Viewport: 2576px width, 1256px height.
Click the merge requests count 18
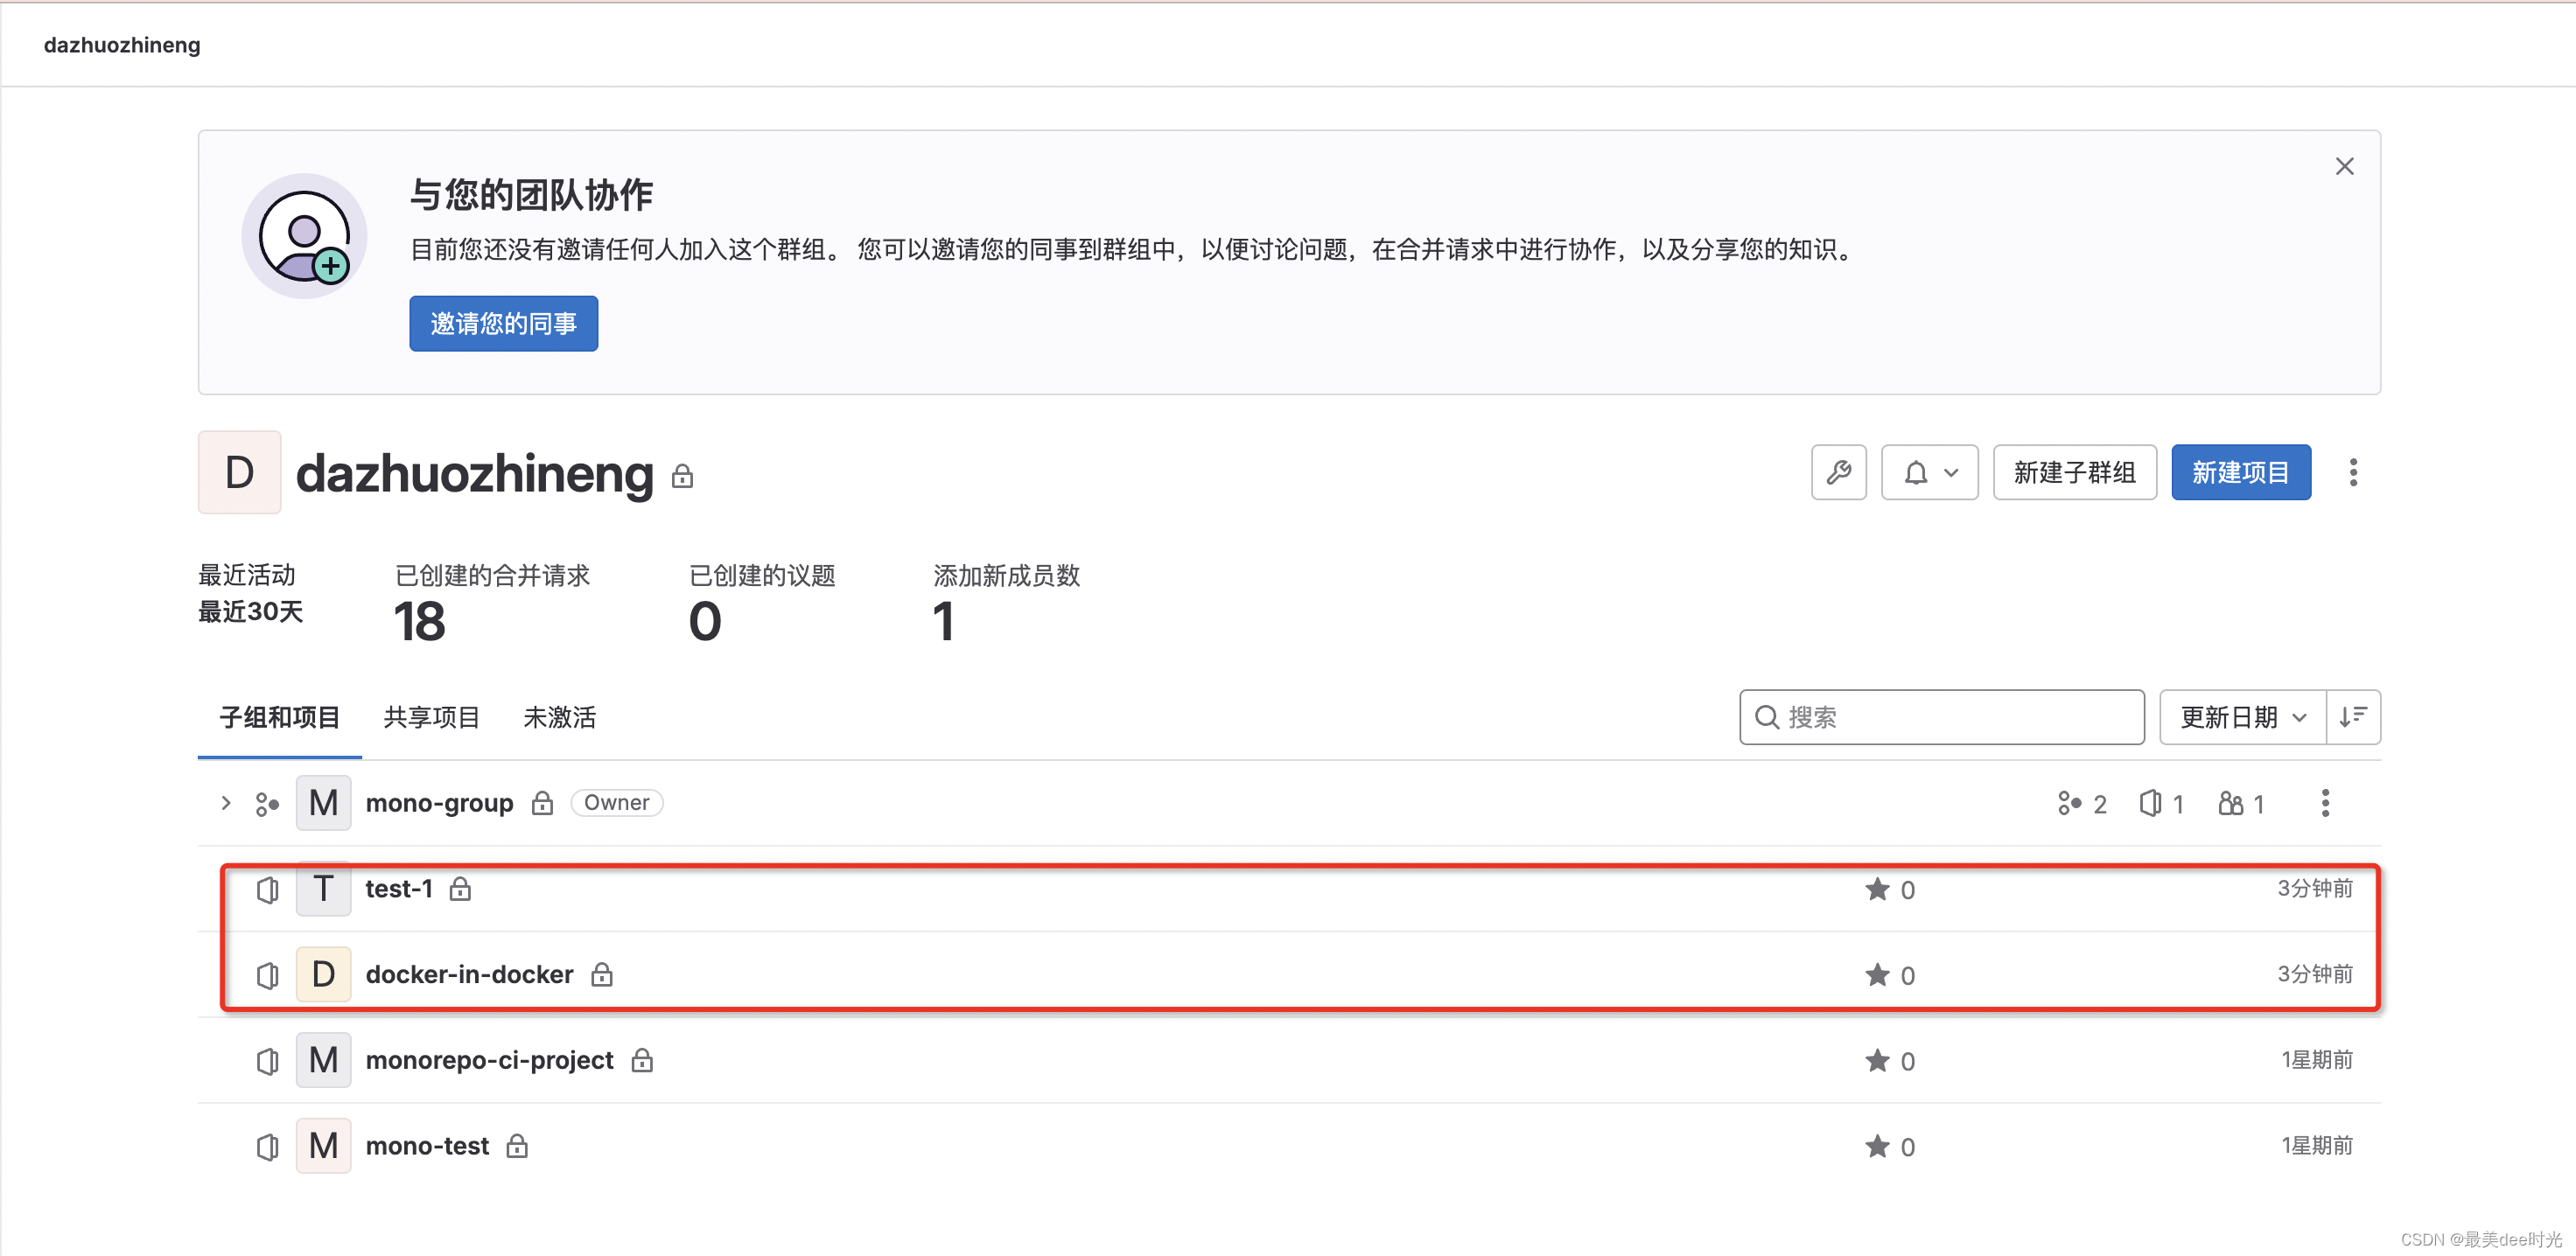(x=419, y=621)
